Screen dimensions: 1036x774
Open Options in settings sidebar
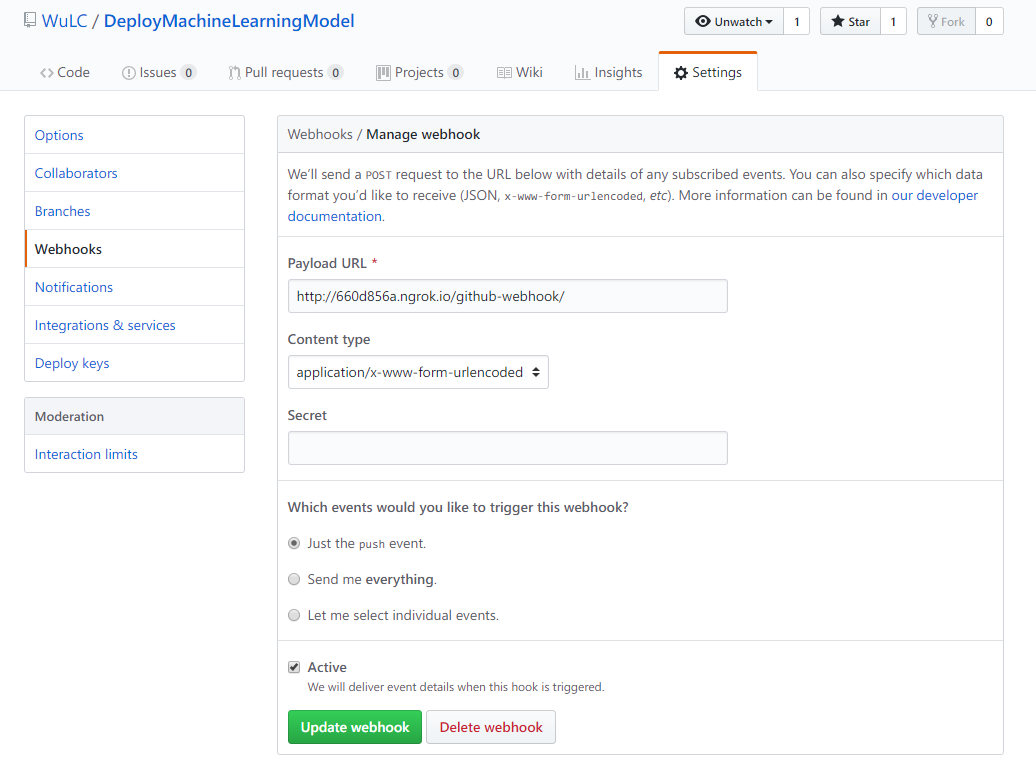click(134, 135)
